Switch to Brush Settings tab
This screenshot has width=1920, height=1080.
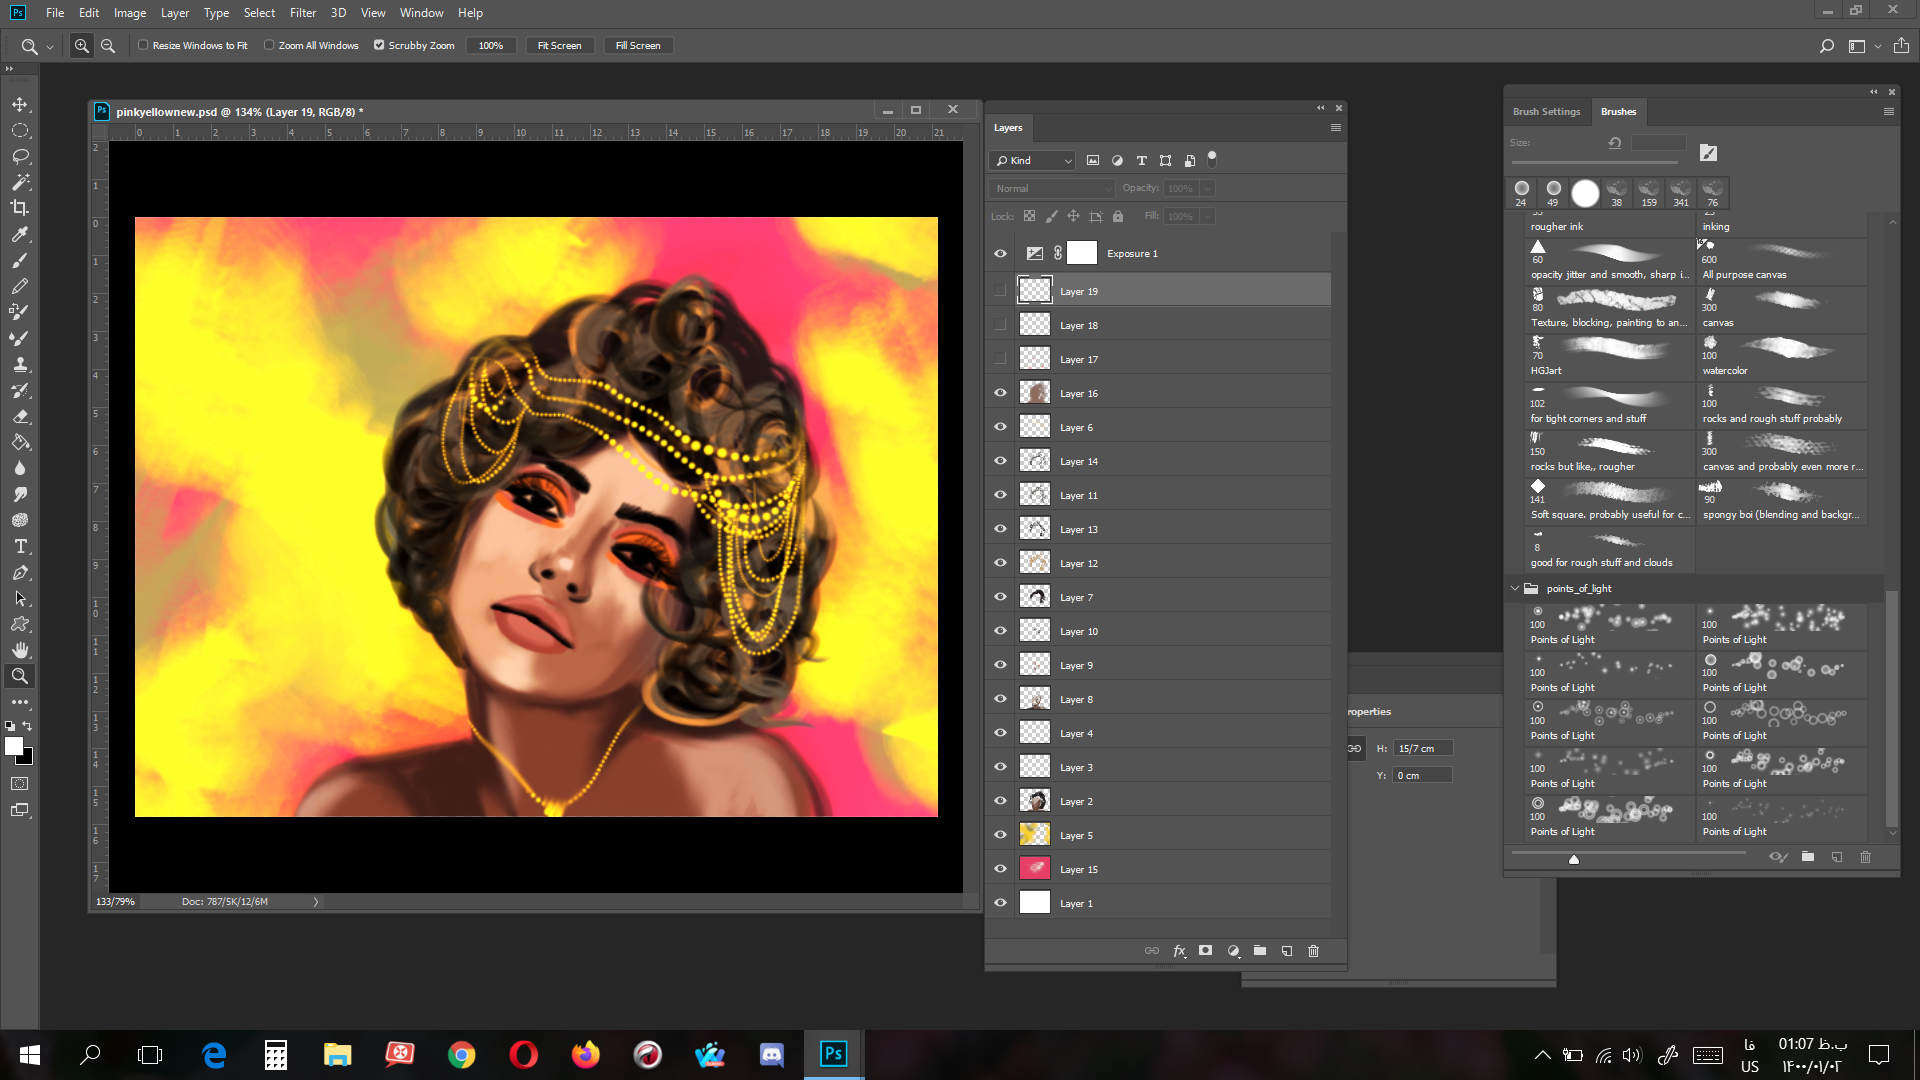coord(1546,112)
